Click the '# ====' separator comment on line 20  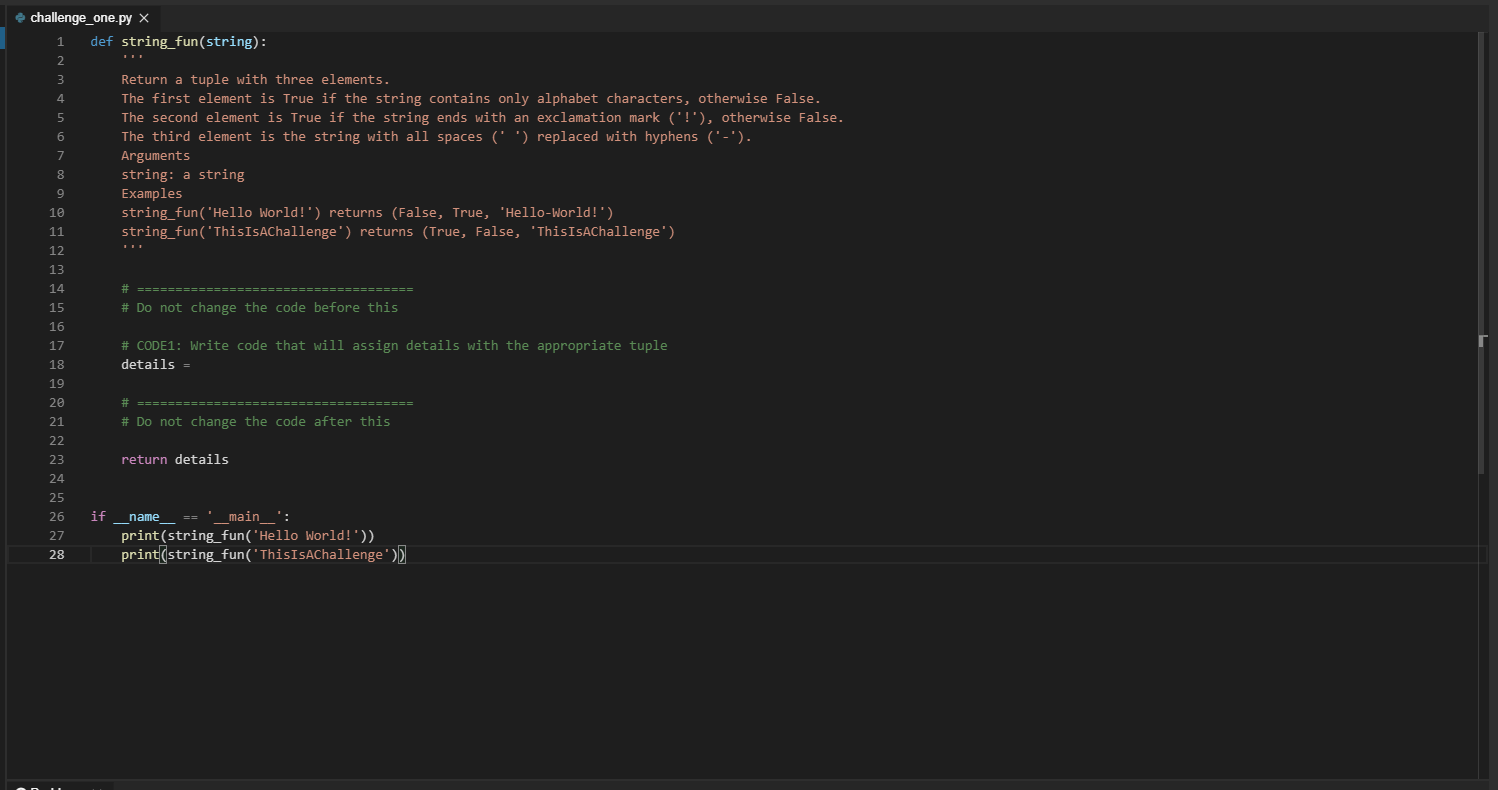pos(267,403)
